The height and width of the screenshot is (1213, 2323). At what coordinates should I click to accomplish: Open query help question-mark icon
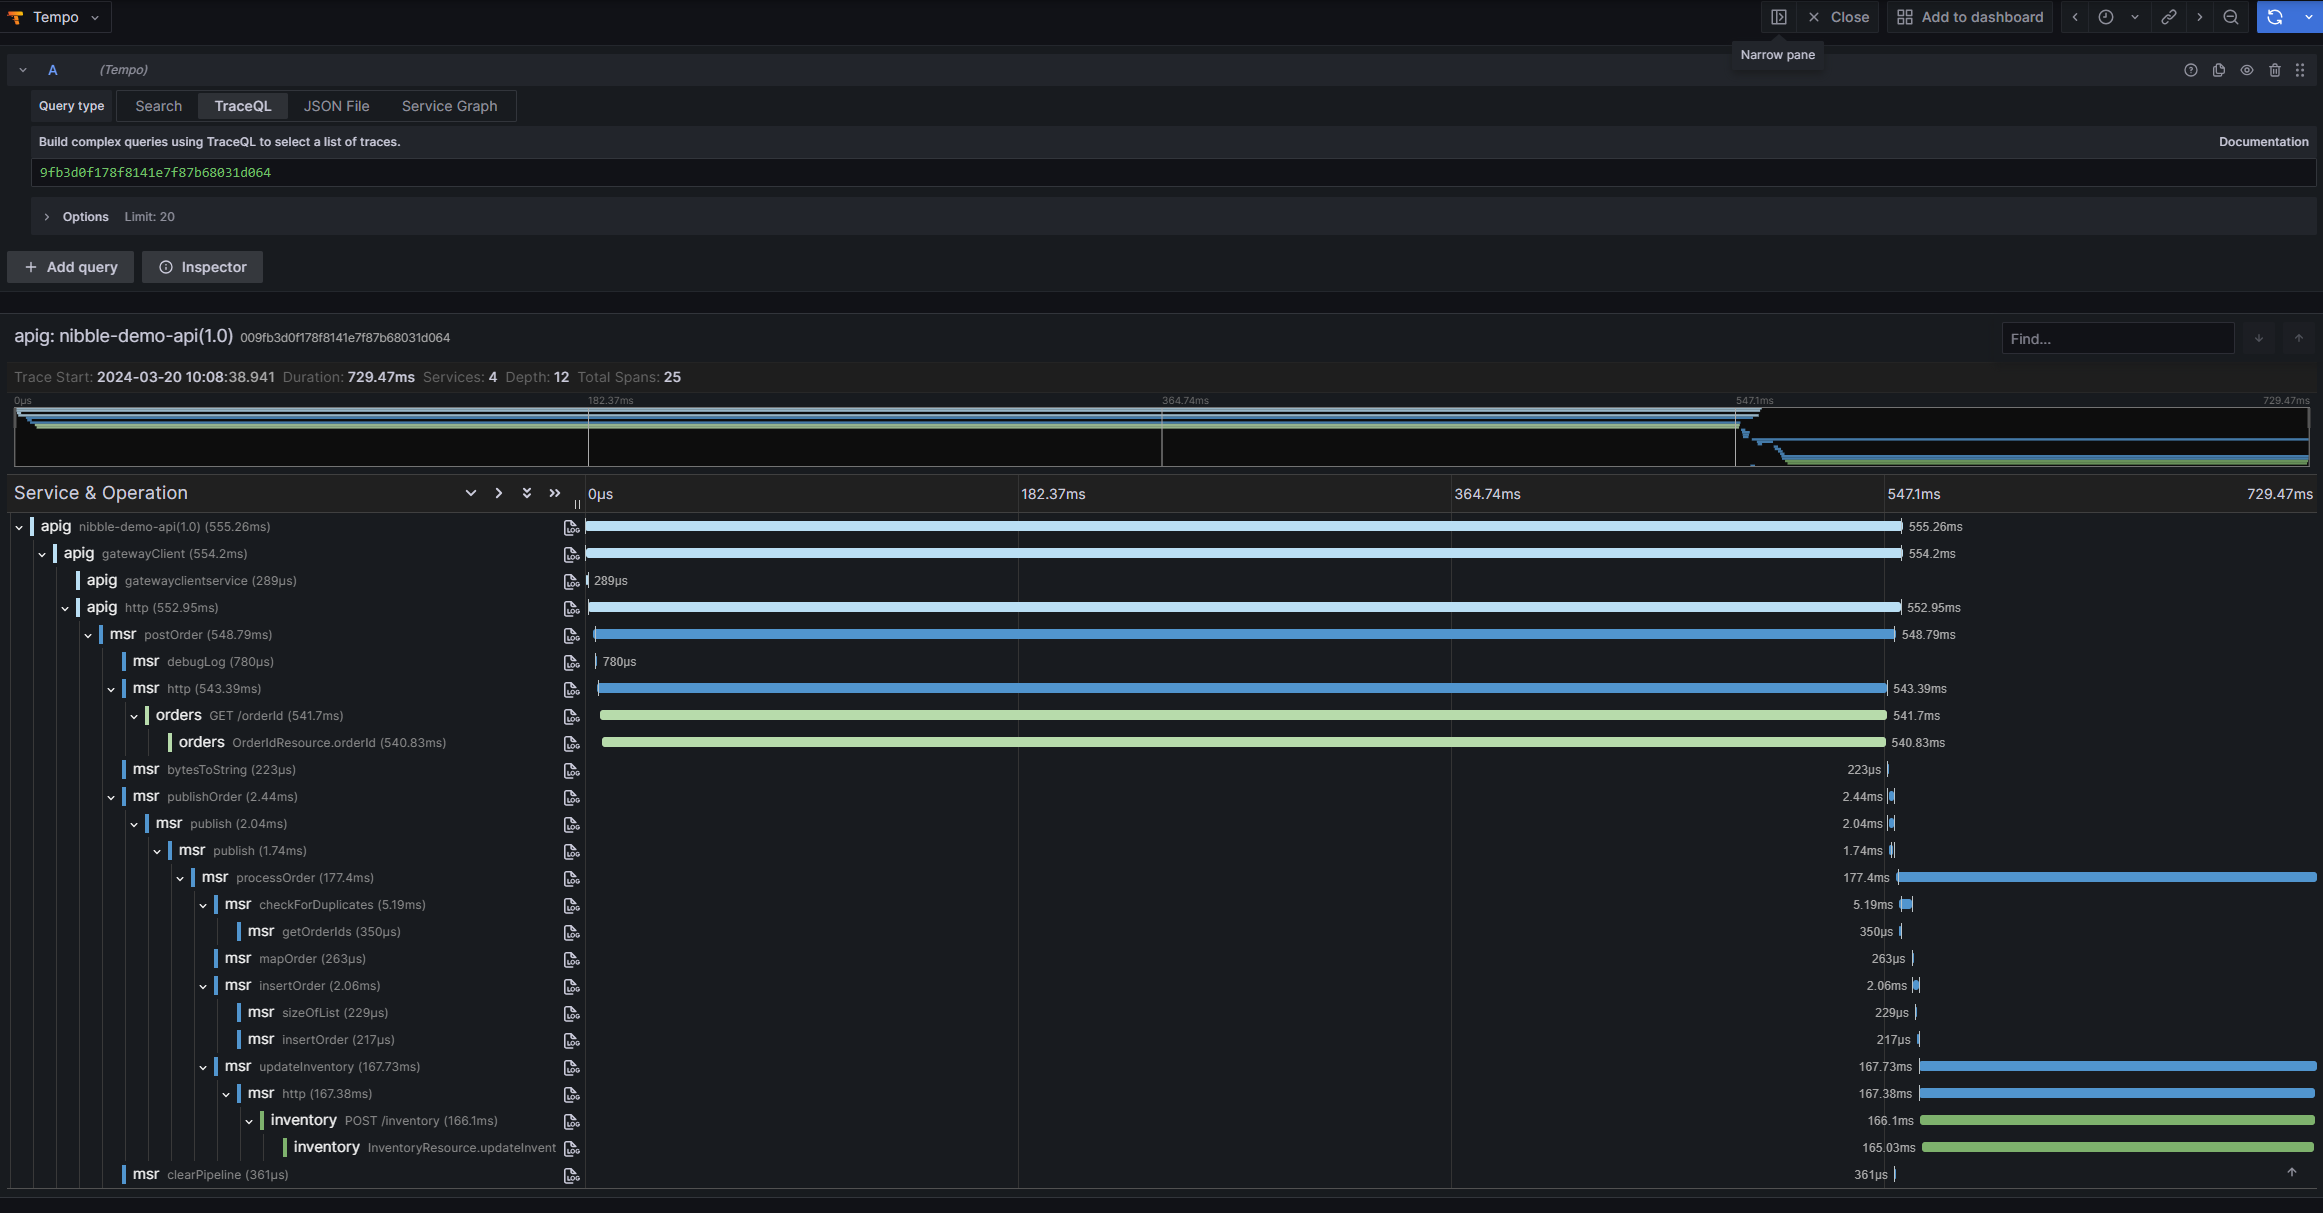click(x=2191, y=70)
